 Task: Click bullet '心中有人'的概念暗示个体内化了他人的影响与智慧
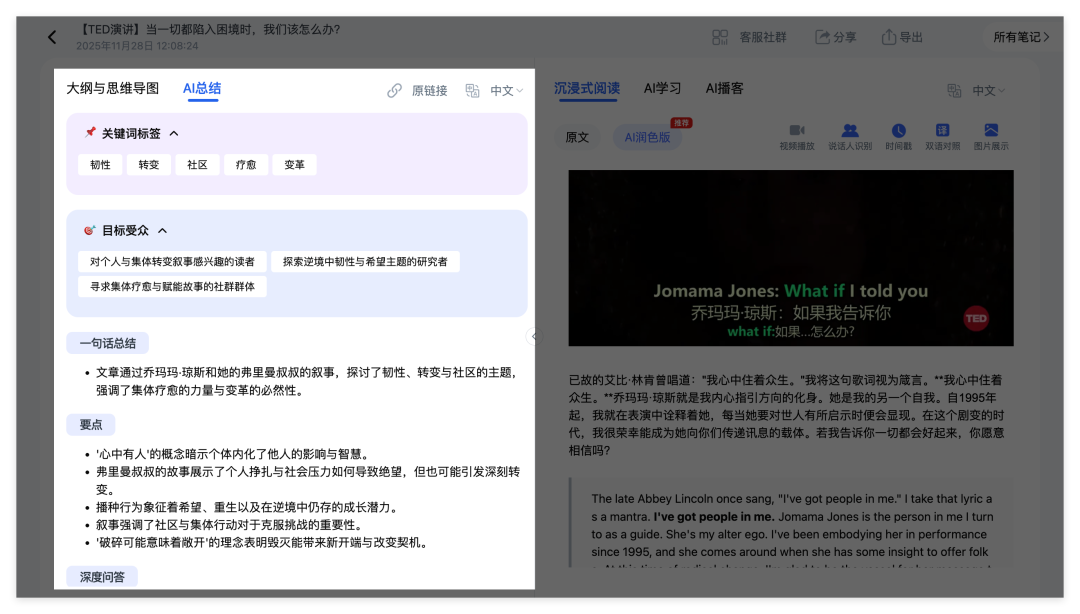point(233,454)
